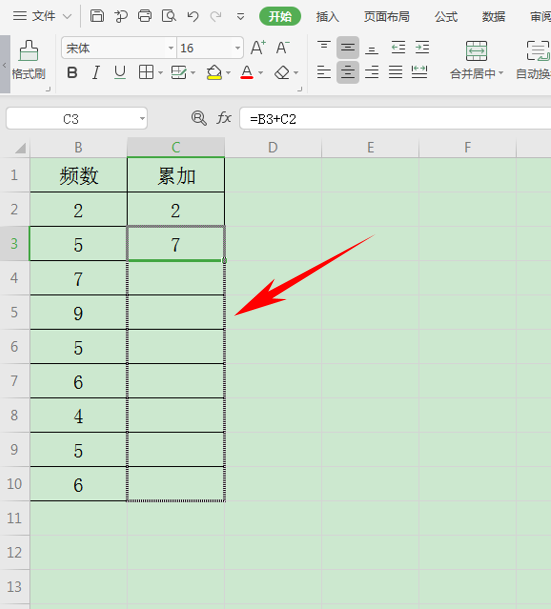Align text to top
The image size is (551, 609).
324,47
